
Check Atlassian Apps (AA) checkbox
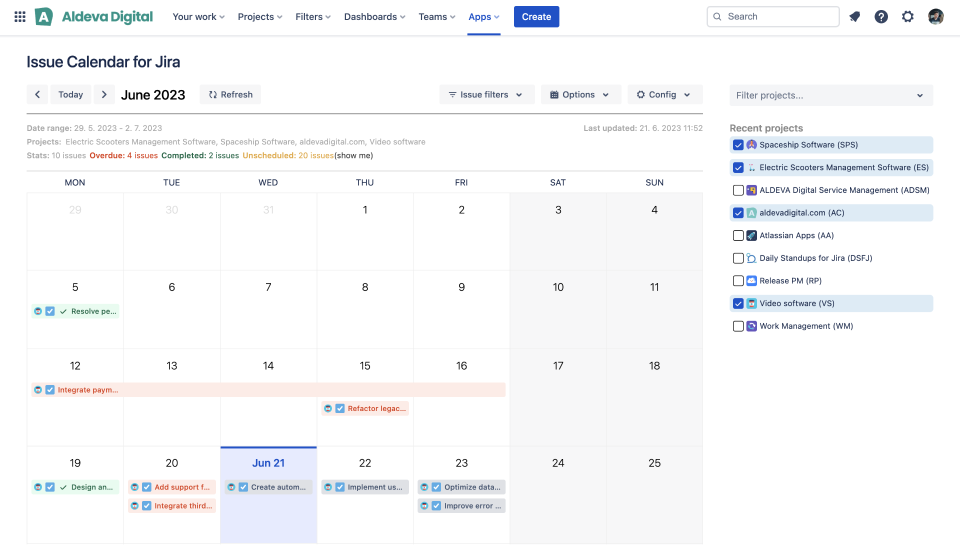point(738,236)
